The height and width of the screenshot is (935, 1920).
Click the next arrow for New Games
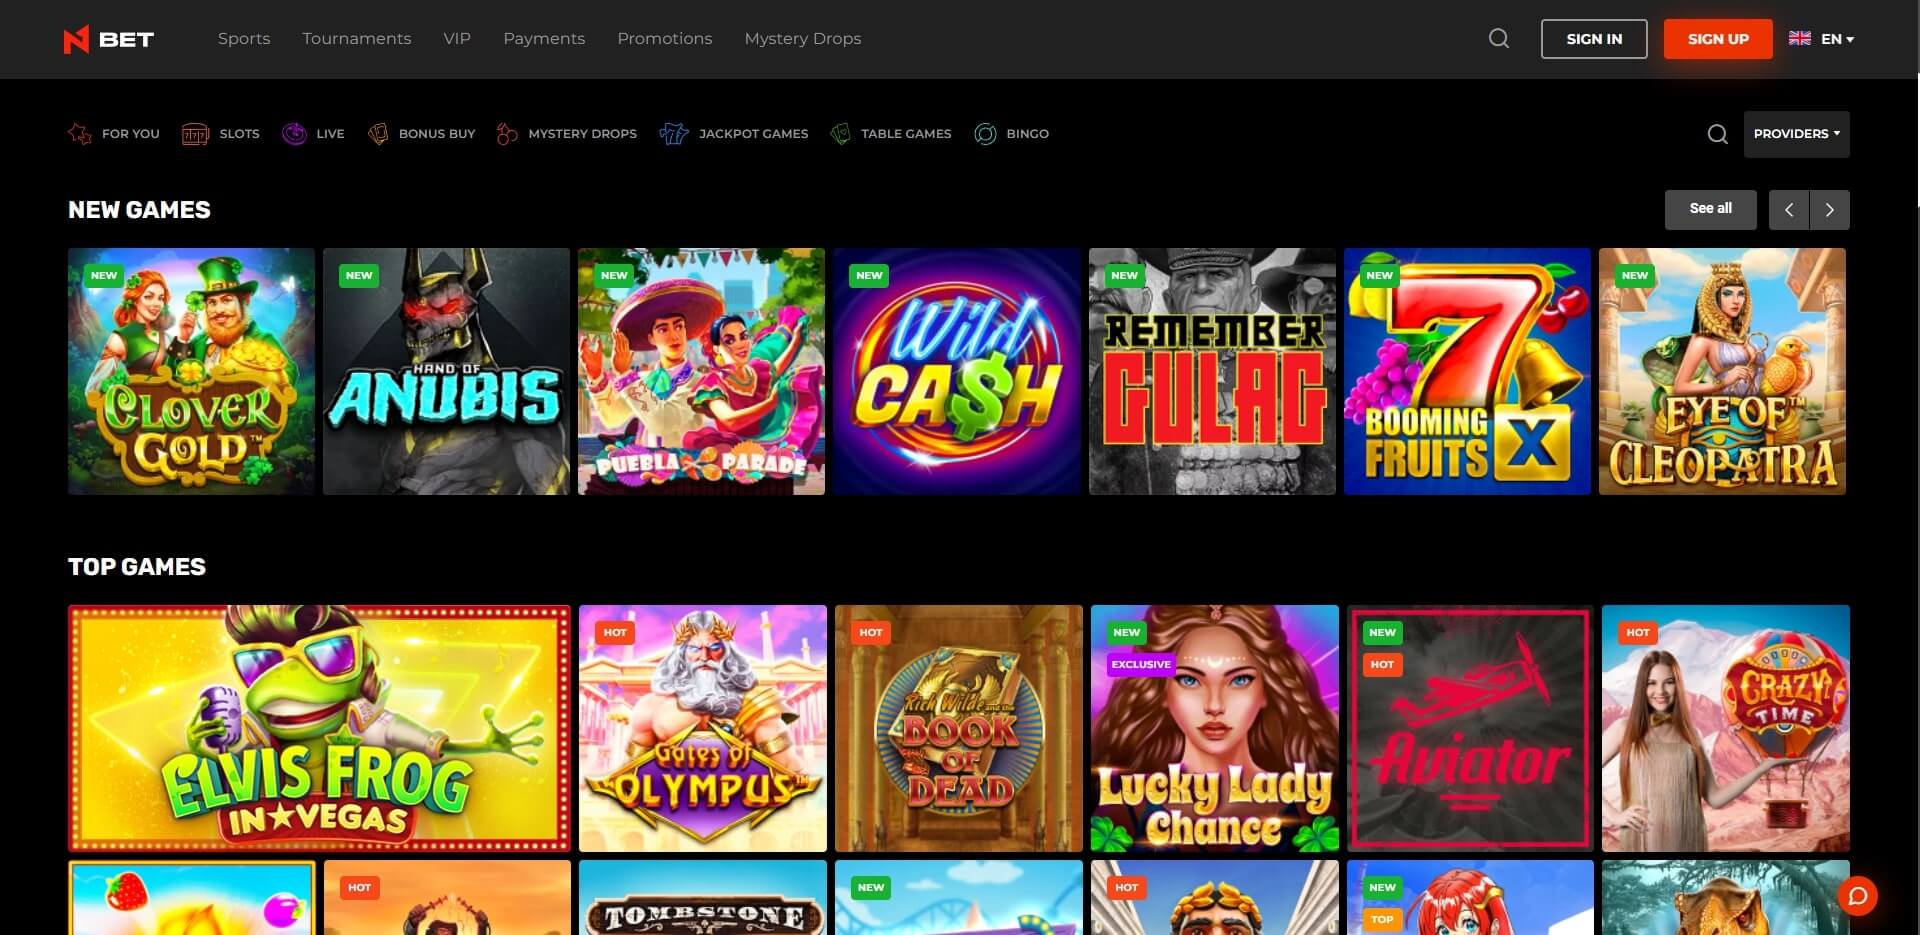click(x=1830, y=209)
